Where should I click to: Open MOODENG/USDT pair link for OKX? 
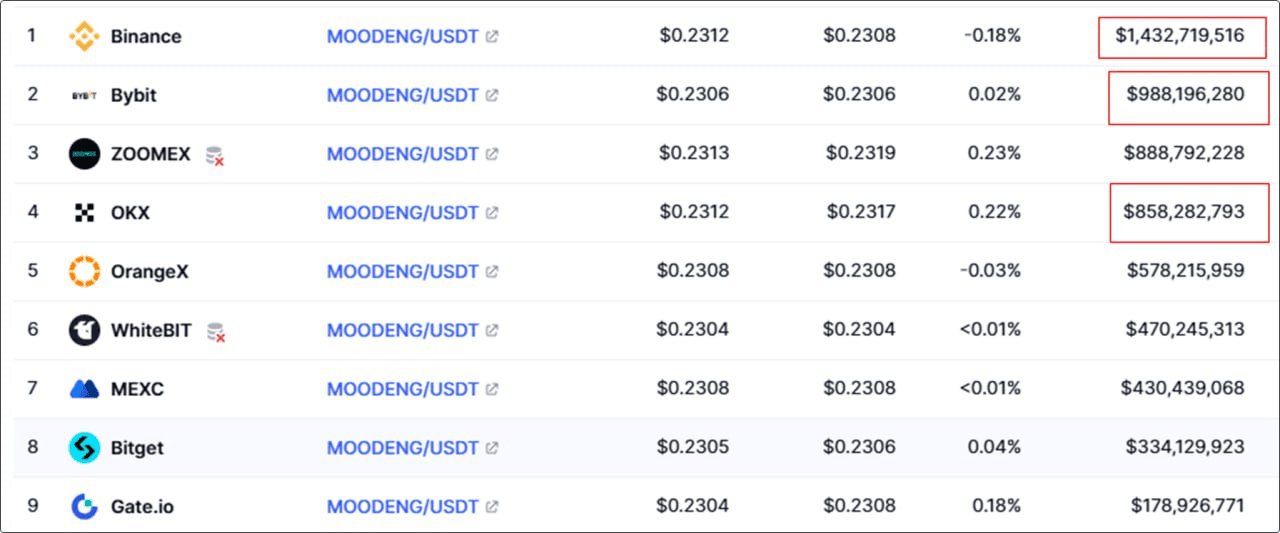click(403, 213)
